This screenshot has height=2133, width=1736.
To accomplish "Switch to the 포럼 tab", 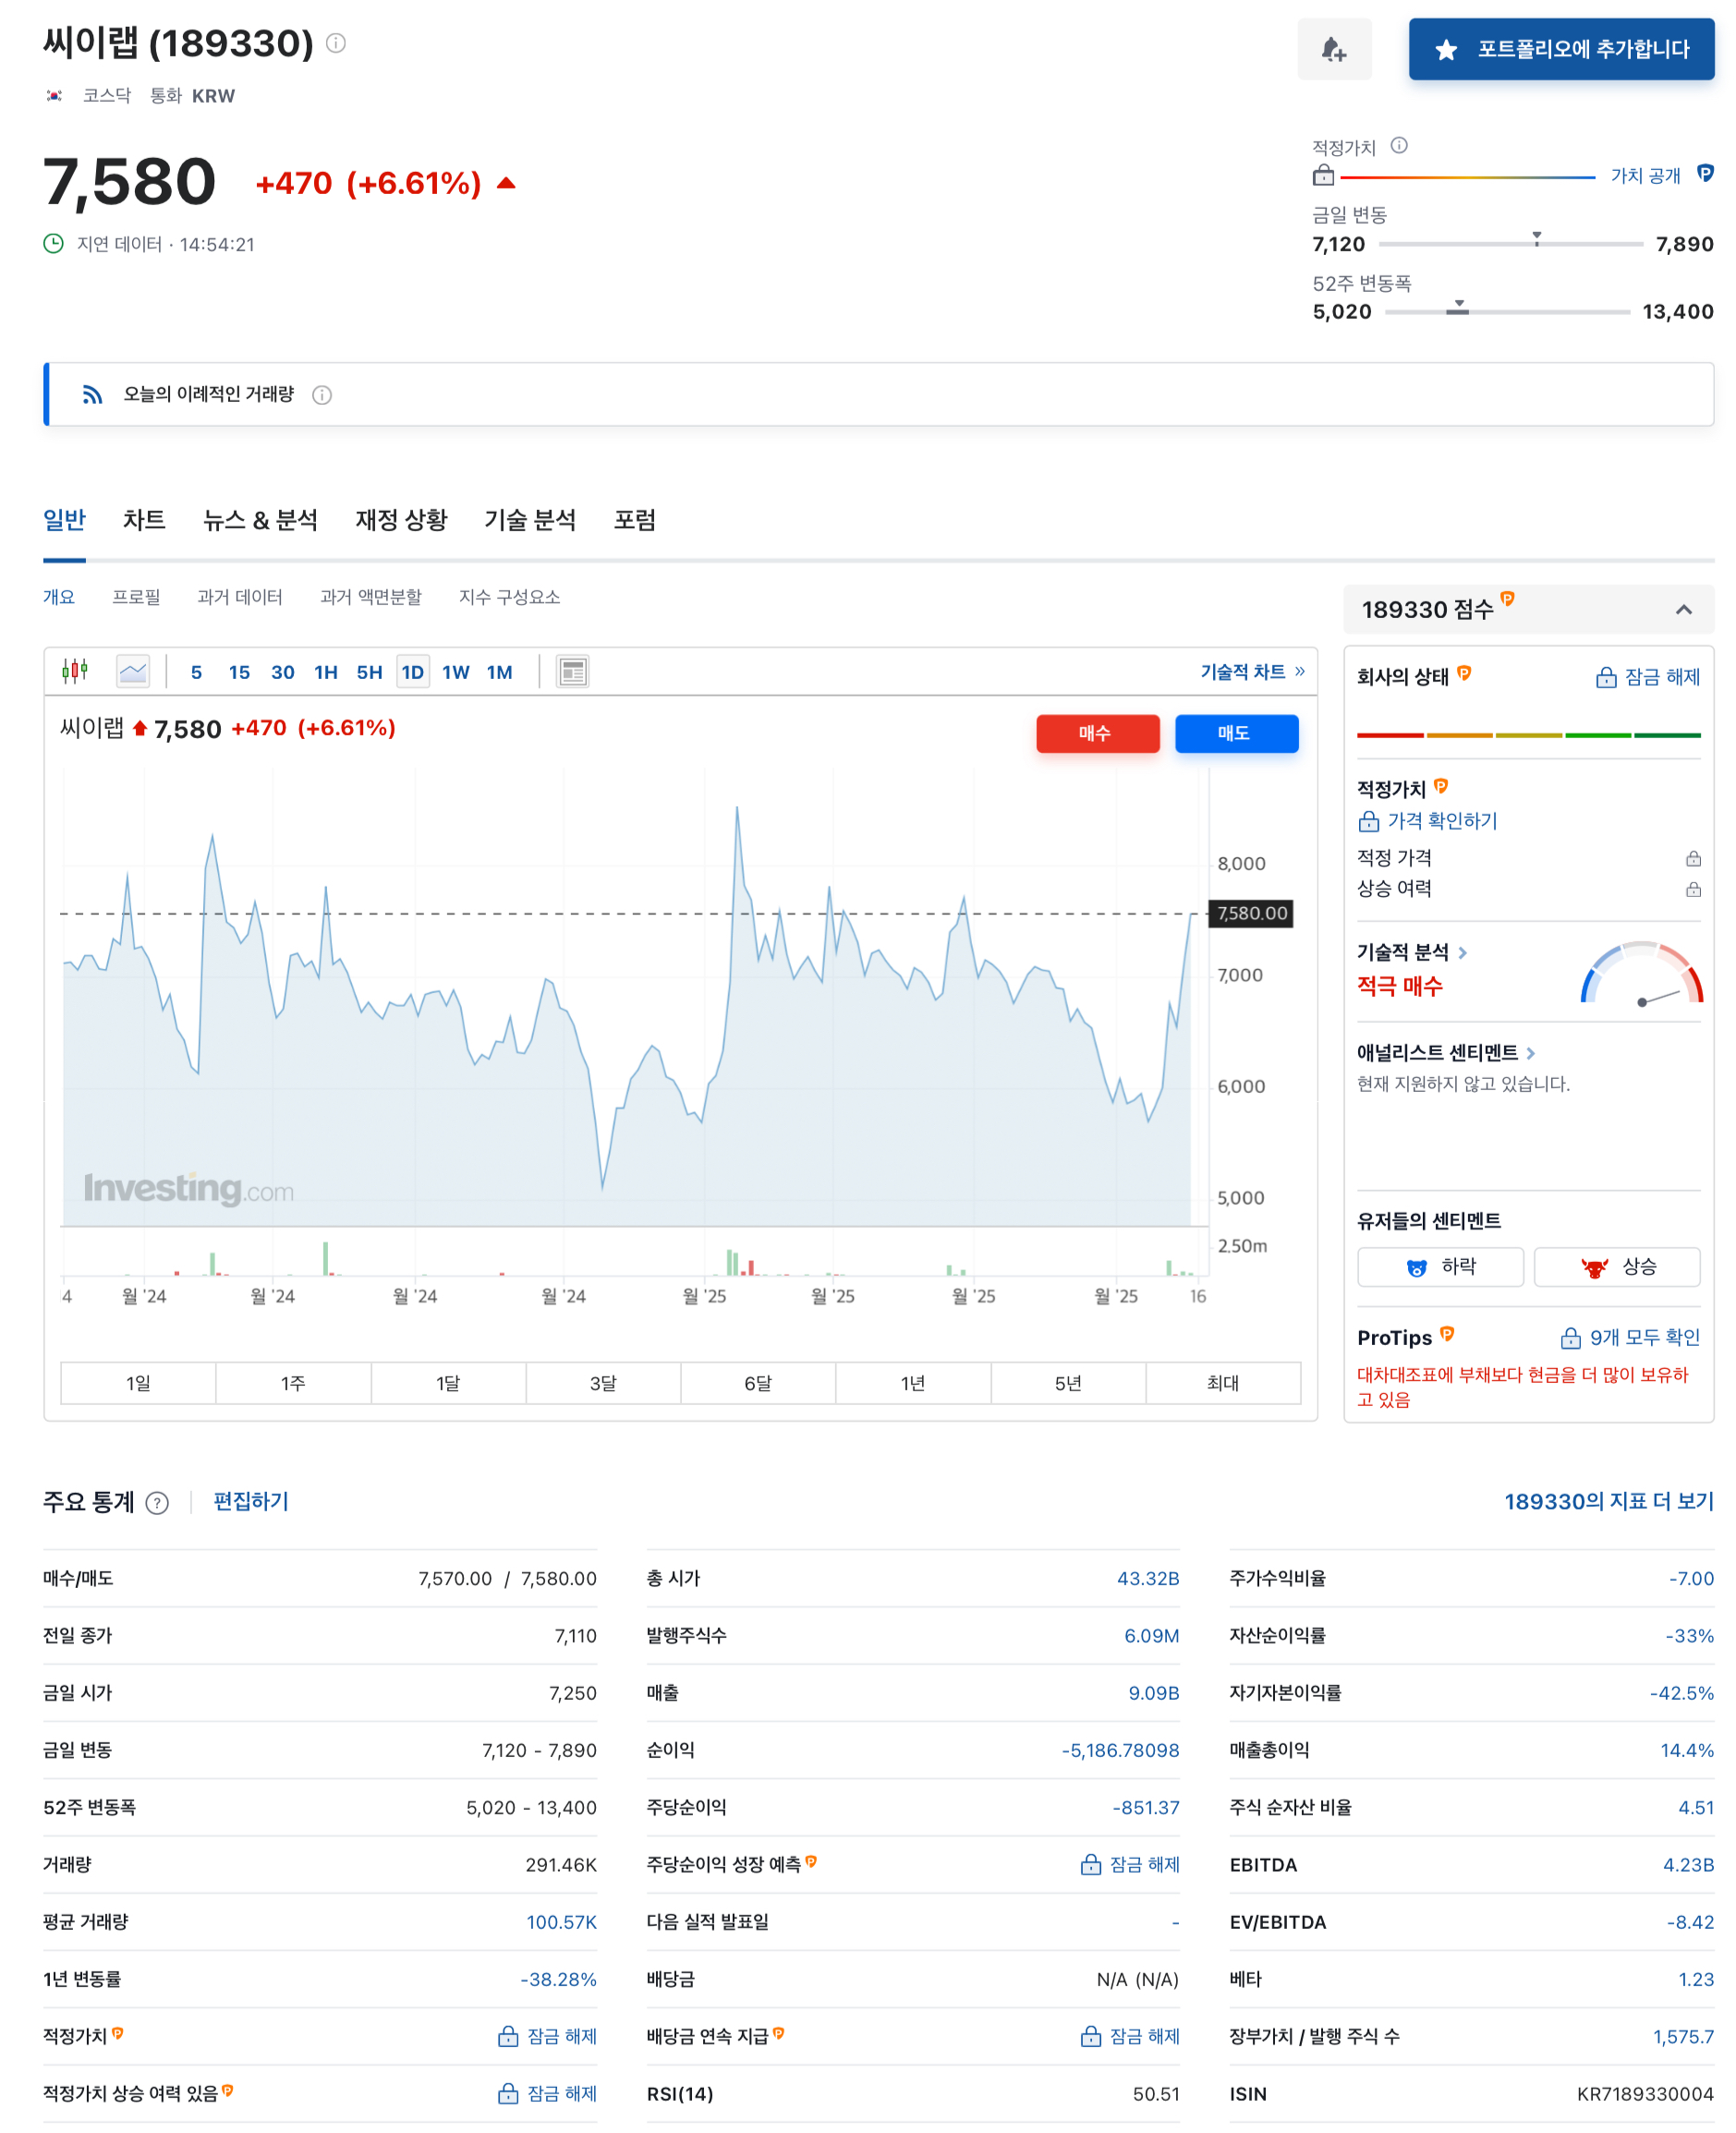I will 635,520.
